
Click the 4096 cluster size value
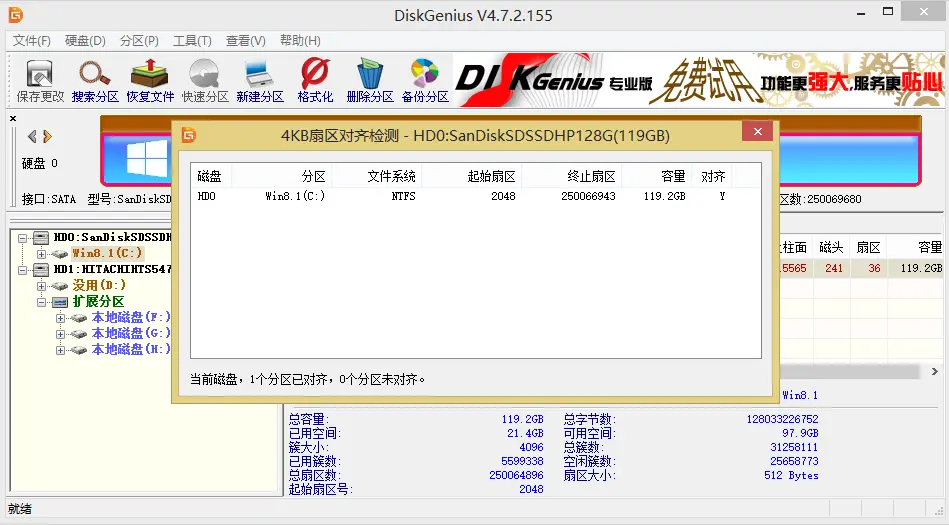pos(531,447)
